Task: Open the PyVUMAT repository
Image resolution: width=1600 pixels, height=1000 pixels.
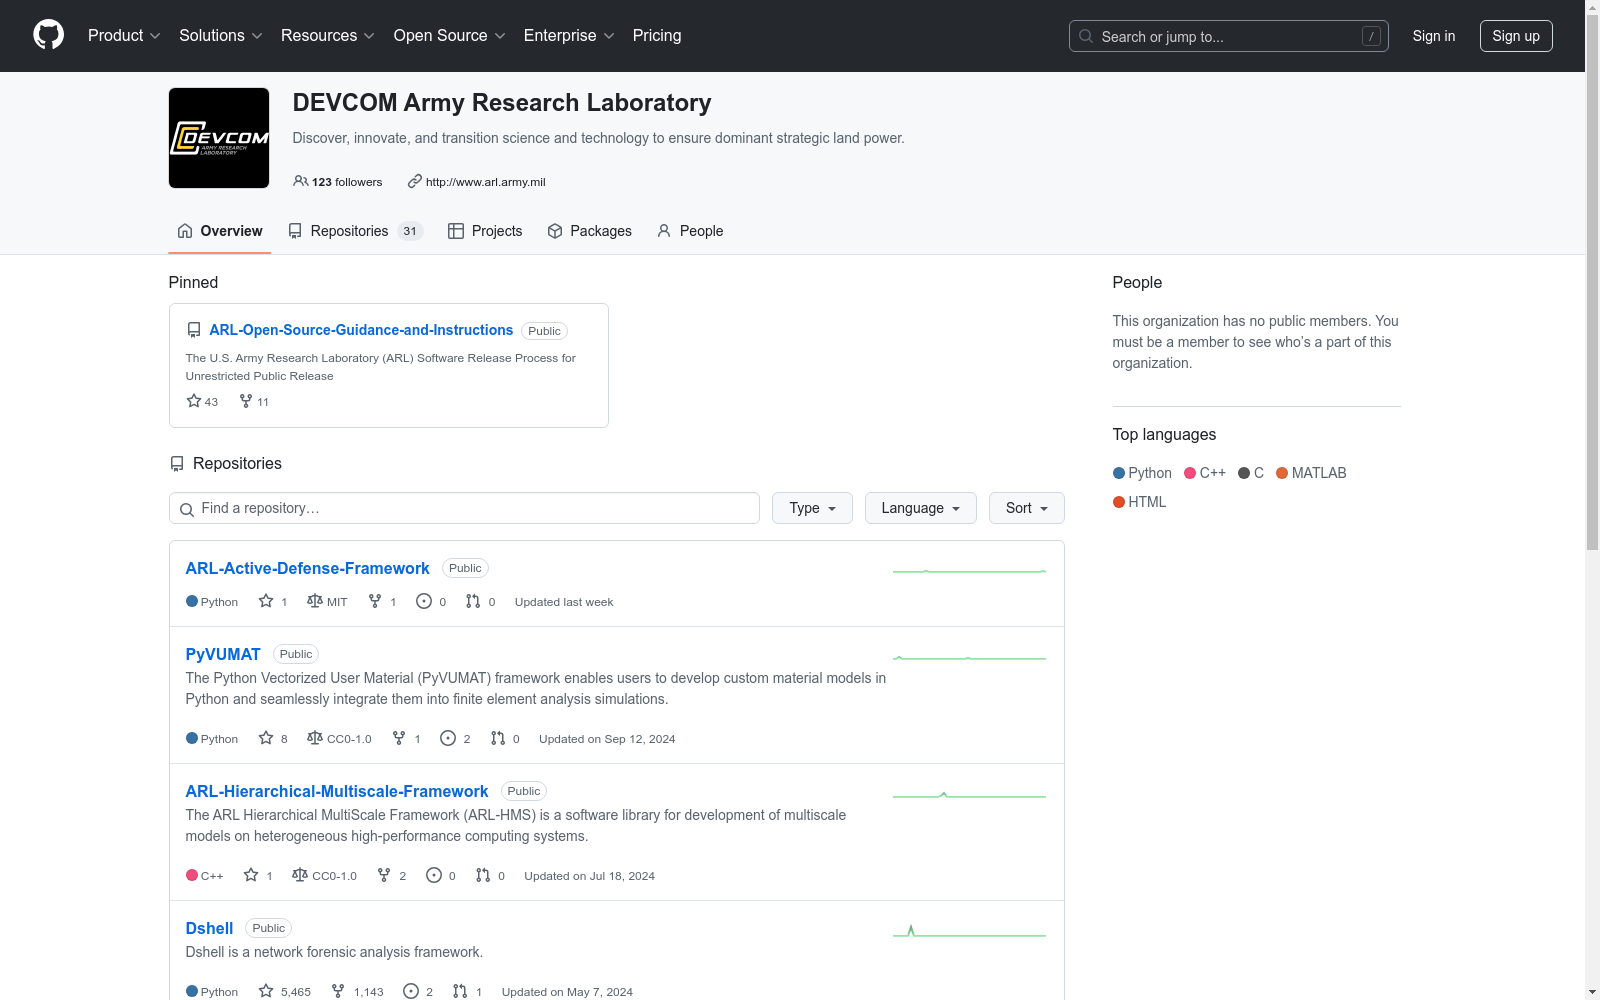Action: 223,654
